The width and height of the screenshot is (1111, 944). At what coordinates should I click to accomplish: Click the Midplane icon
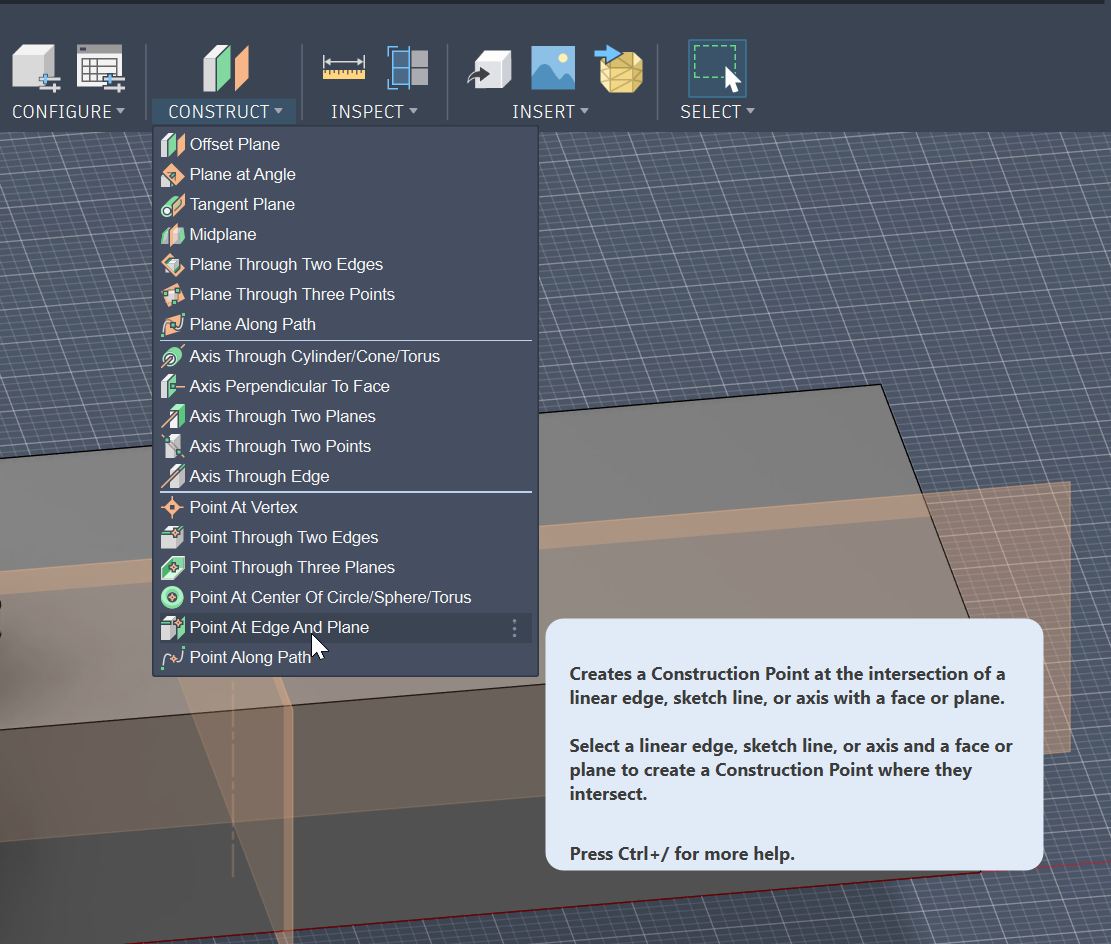tap(172, 235)
